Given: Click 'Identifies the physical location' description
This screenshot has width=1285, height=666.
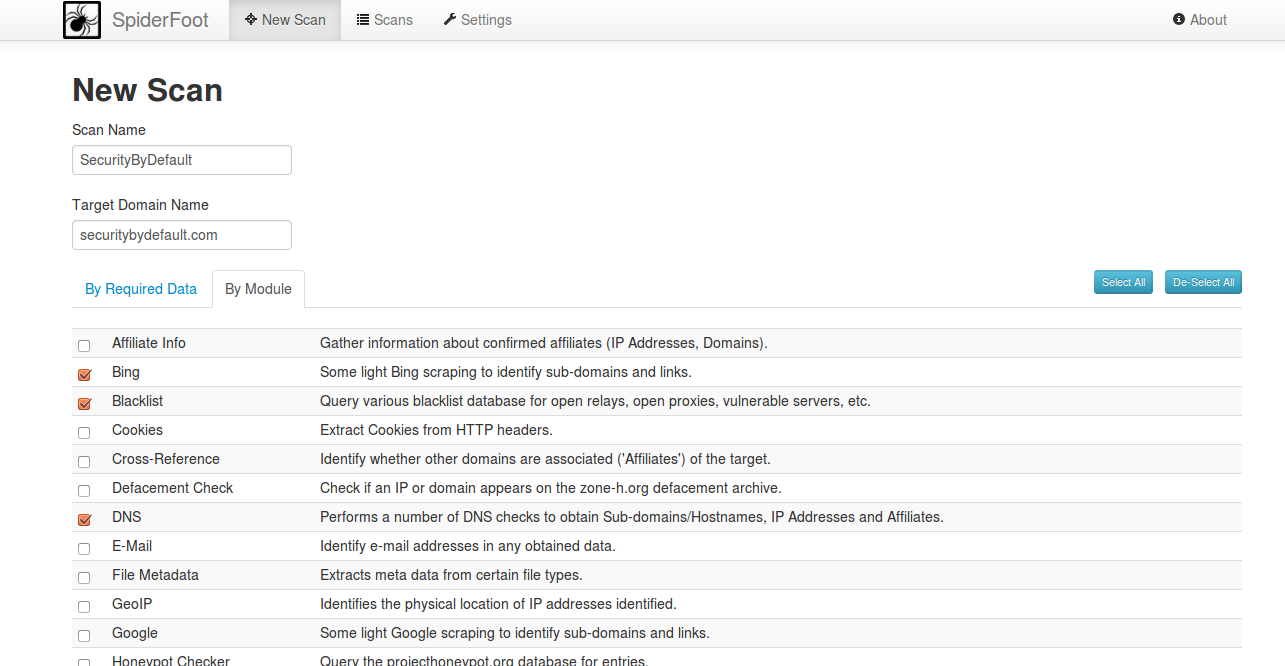Looking at the screenshot, I should 498,604.
